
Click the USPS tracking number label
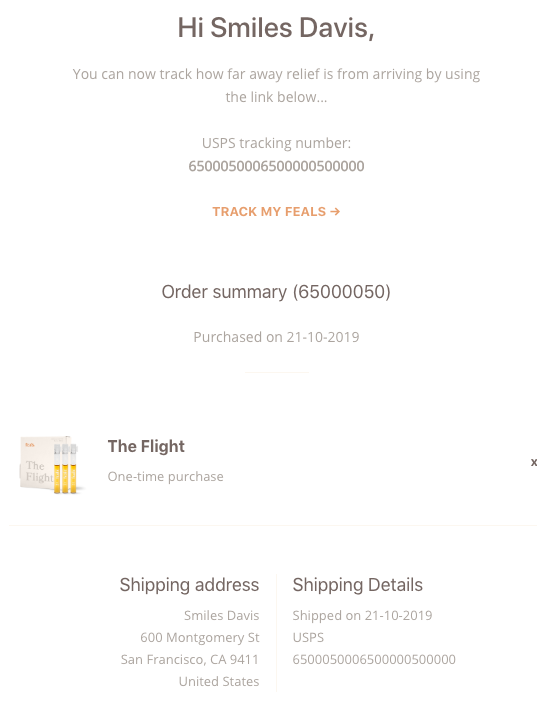(x=276, y=143)
